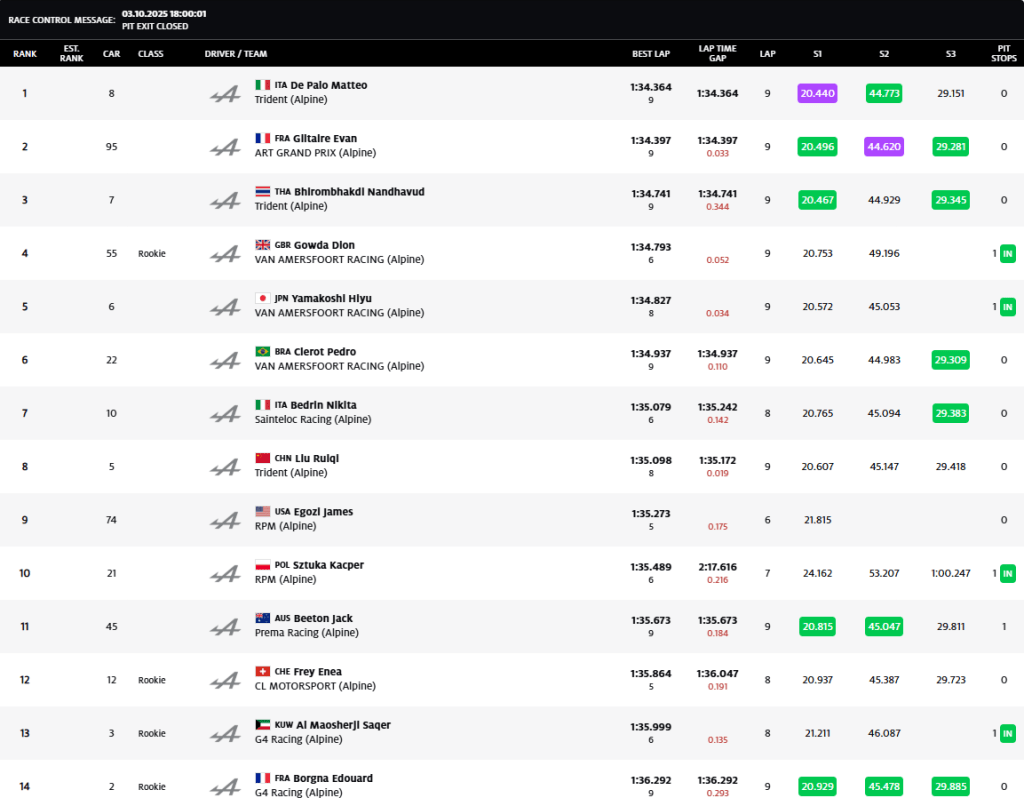Click the purple 44.620 S2 sector time
Screen dimensions: 1024x806
click(x=884, y=146)
